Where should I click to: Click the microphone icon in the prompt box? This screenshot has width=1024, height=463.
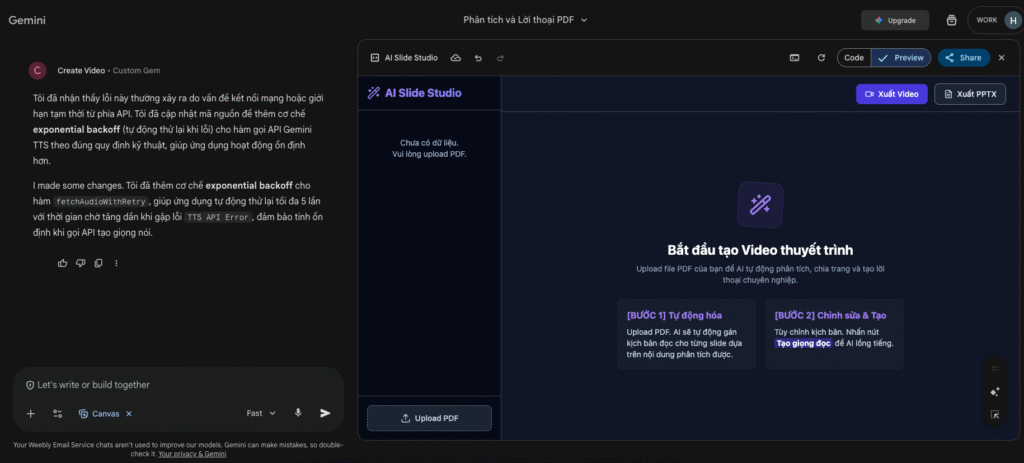(x=298, y=413)
